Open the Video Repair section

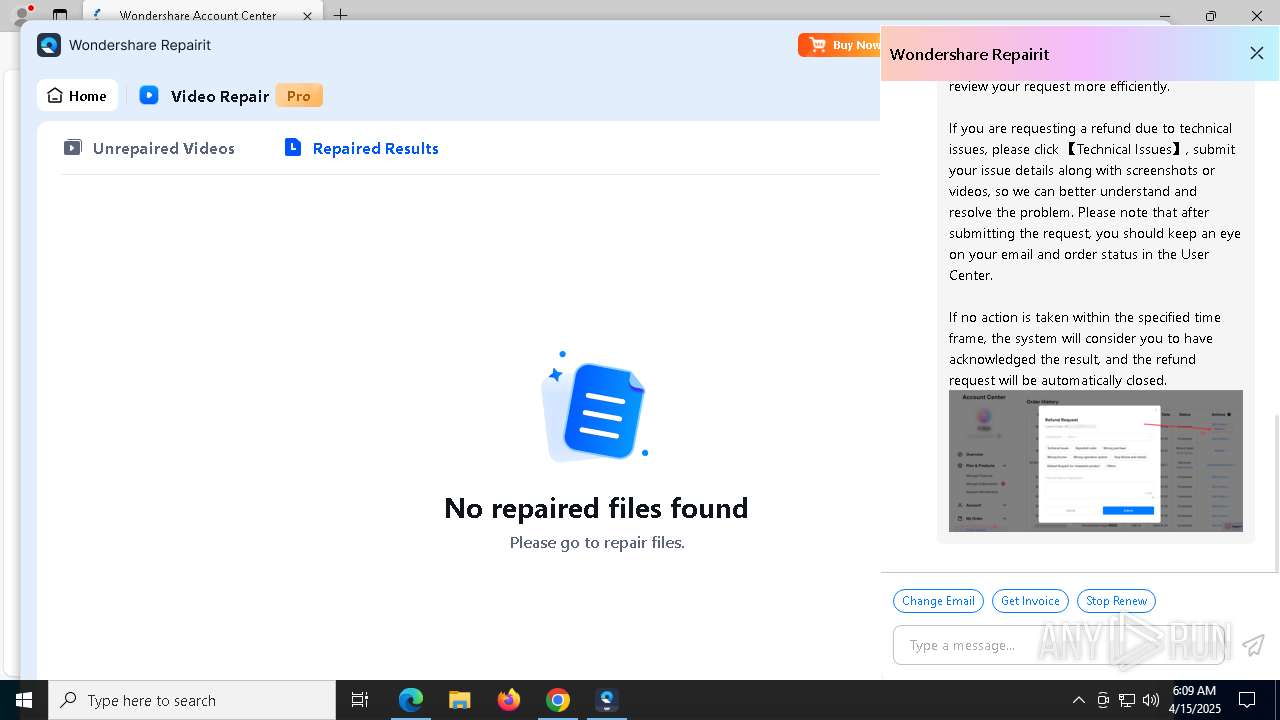(219, 96)
